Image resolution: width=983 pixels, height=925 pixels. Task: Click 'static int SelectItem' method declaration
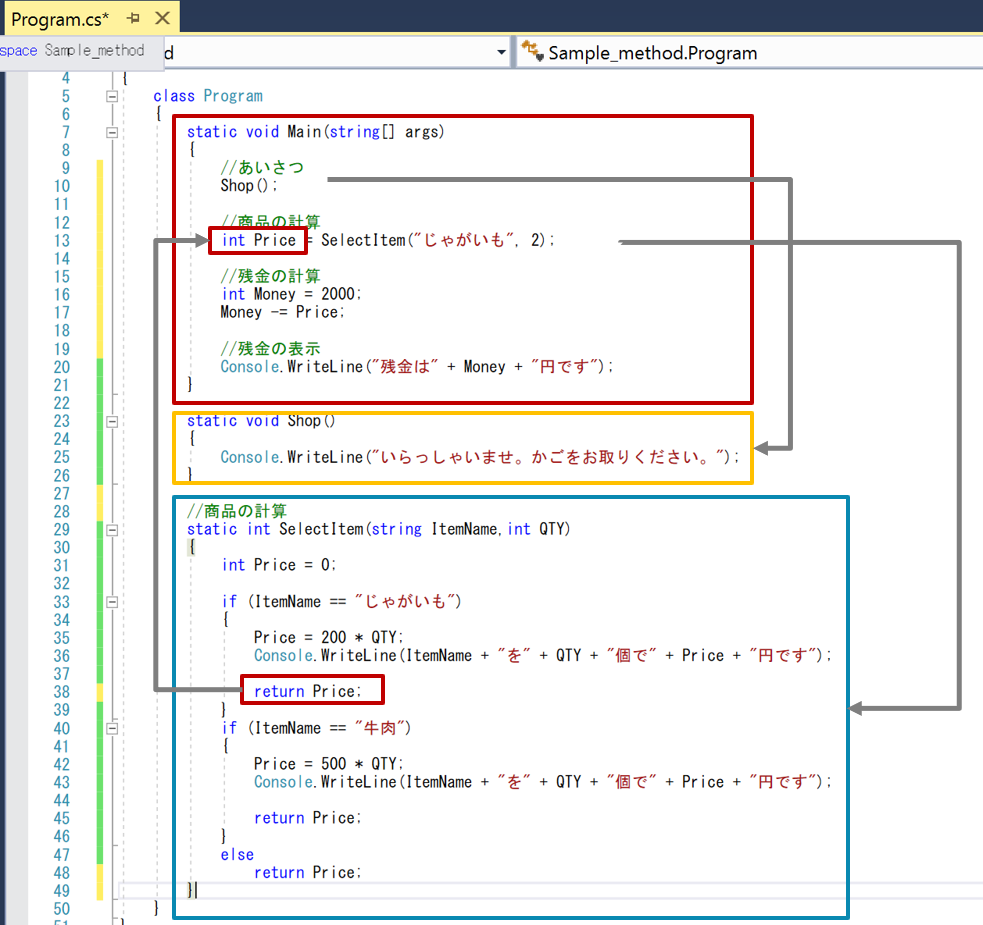[379, 529]
